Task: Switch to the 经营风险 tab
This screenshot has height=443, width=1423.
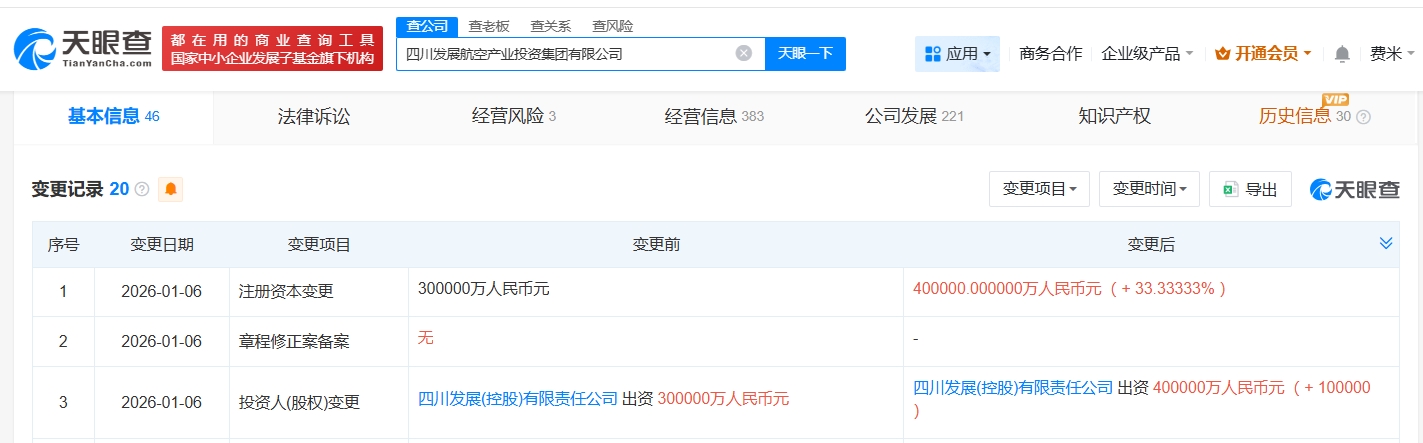Action: point(513,117)
